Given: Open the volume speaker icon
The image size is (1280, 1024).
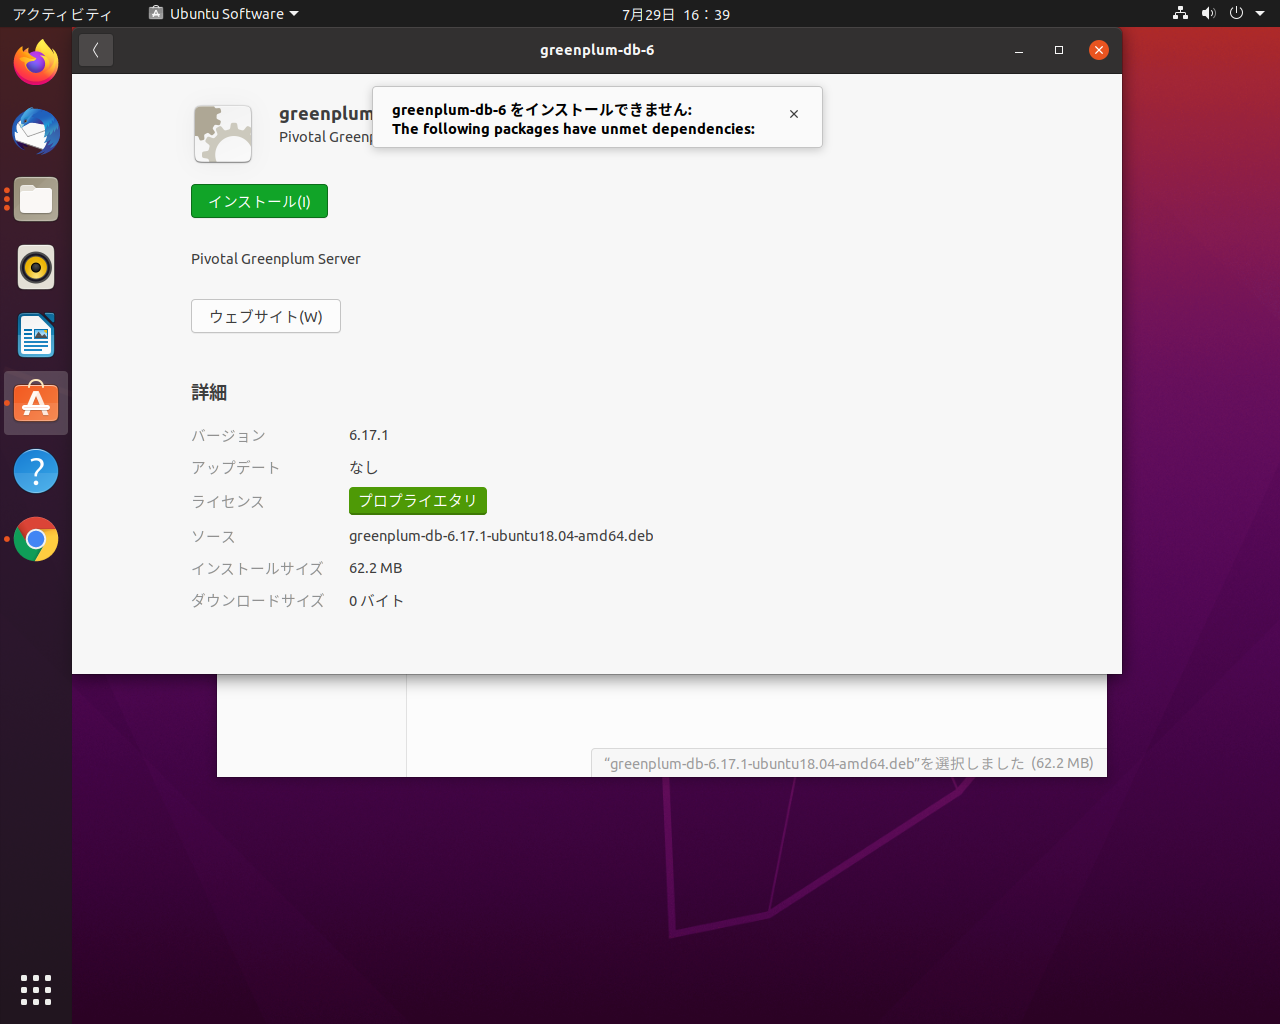Looking at the screenshot, I should pyautogui.click(x=1209, y=14).
